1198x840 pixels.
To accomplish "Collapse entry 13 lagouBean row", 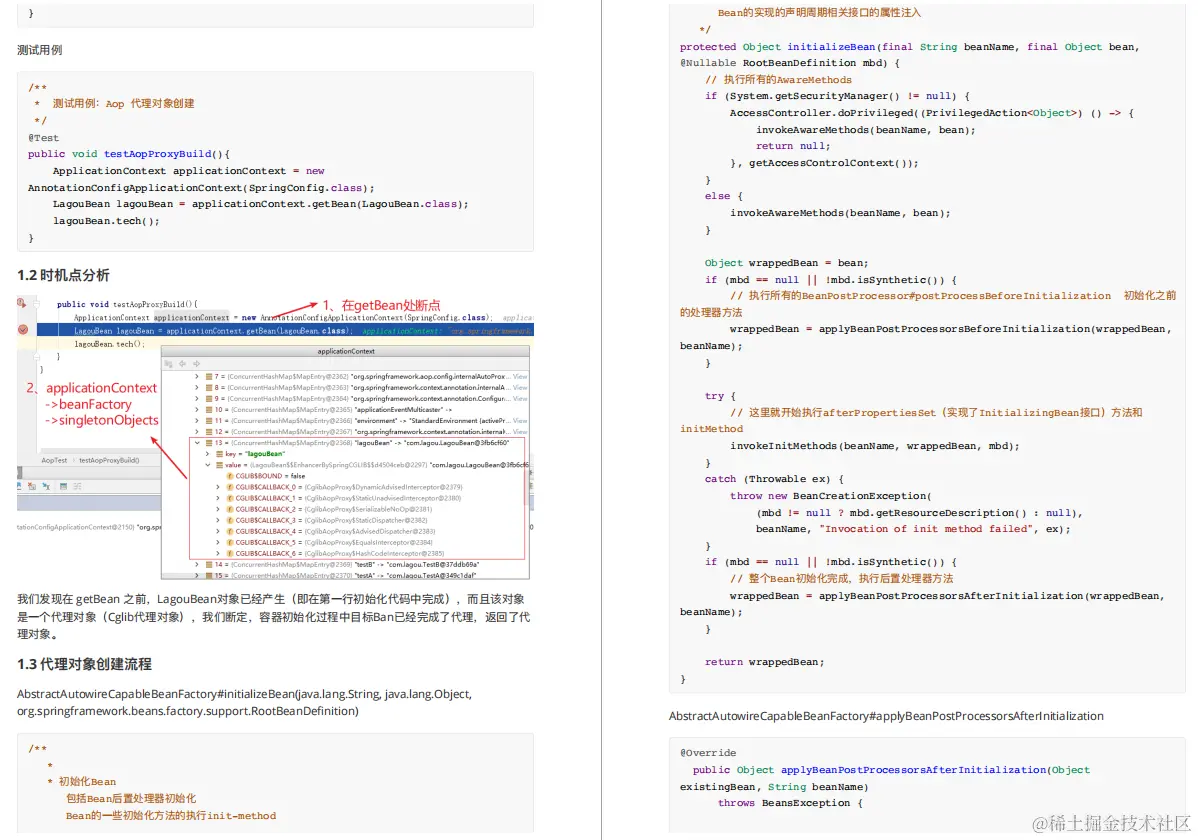I will 197,443.
